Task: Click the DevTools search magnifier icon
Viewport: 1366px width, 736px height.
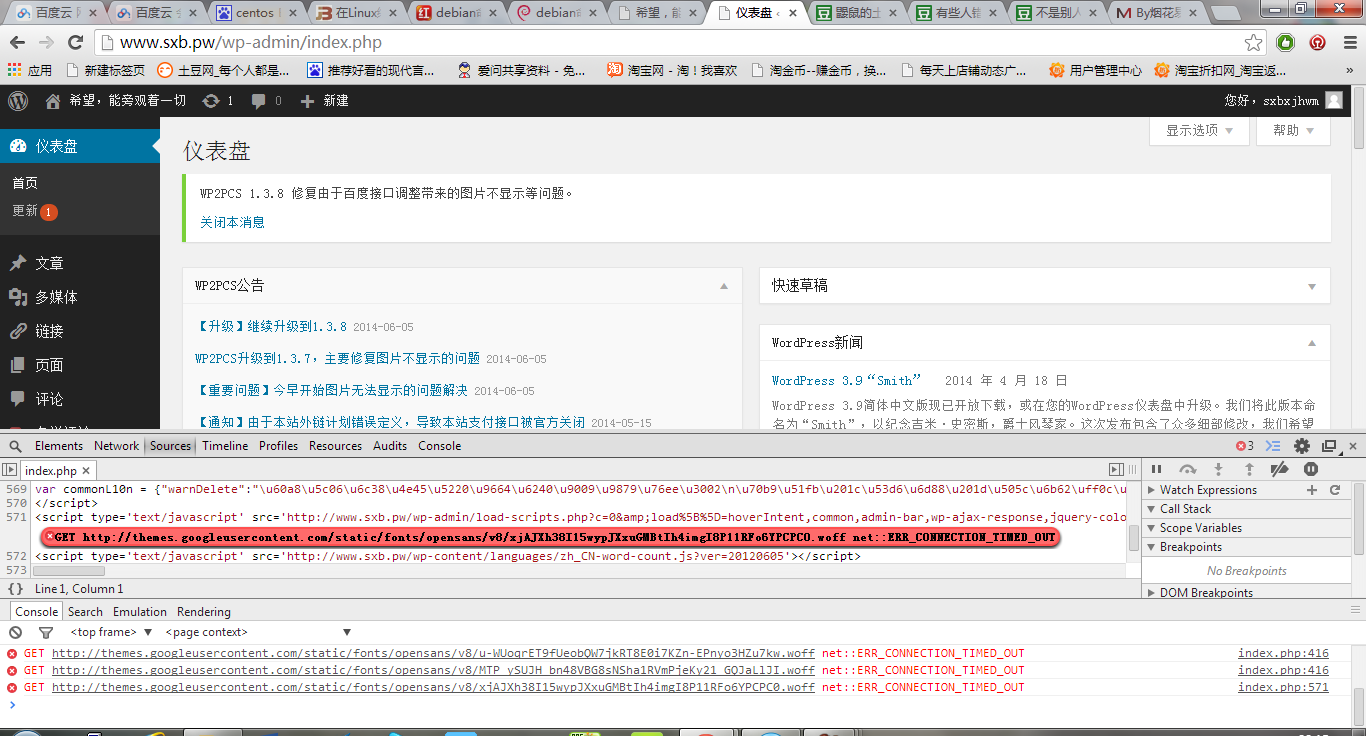Action: [16, 446]
